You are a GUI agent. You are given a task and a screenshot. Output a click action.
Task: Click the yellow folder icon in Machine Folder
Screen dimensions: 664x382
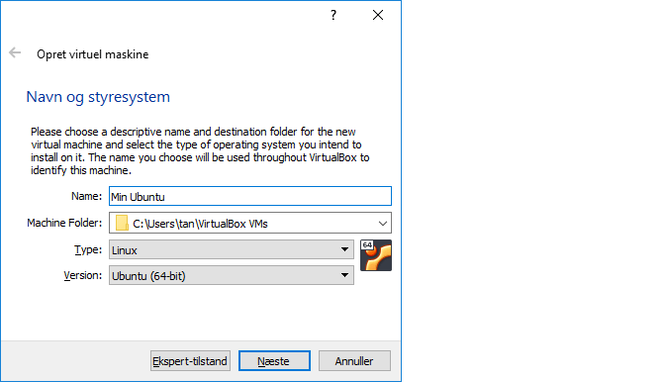pos(122,223)
